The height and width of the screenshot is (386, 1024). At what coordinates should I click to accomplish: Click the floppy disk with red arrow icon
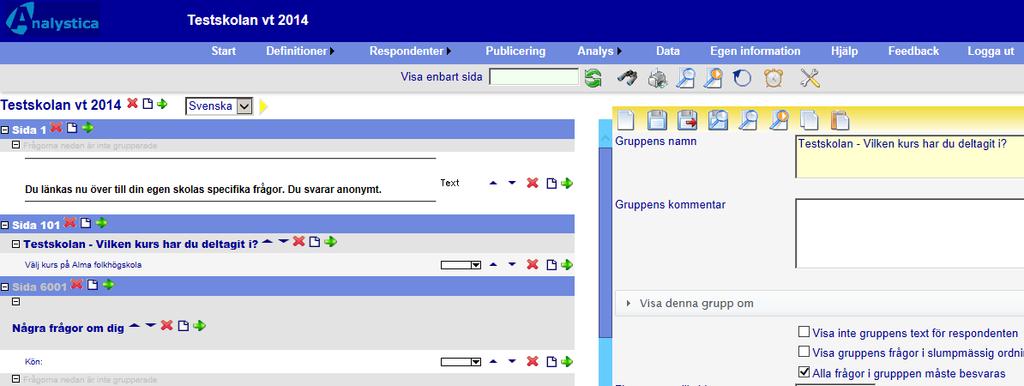click(687, 120)
